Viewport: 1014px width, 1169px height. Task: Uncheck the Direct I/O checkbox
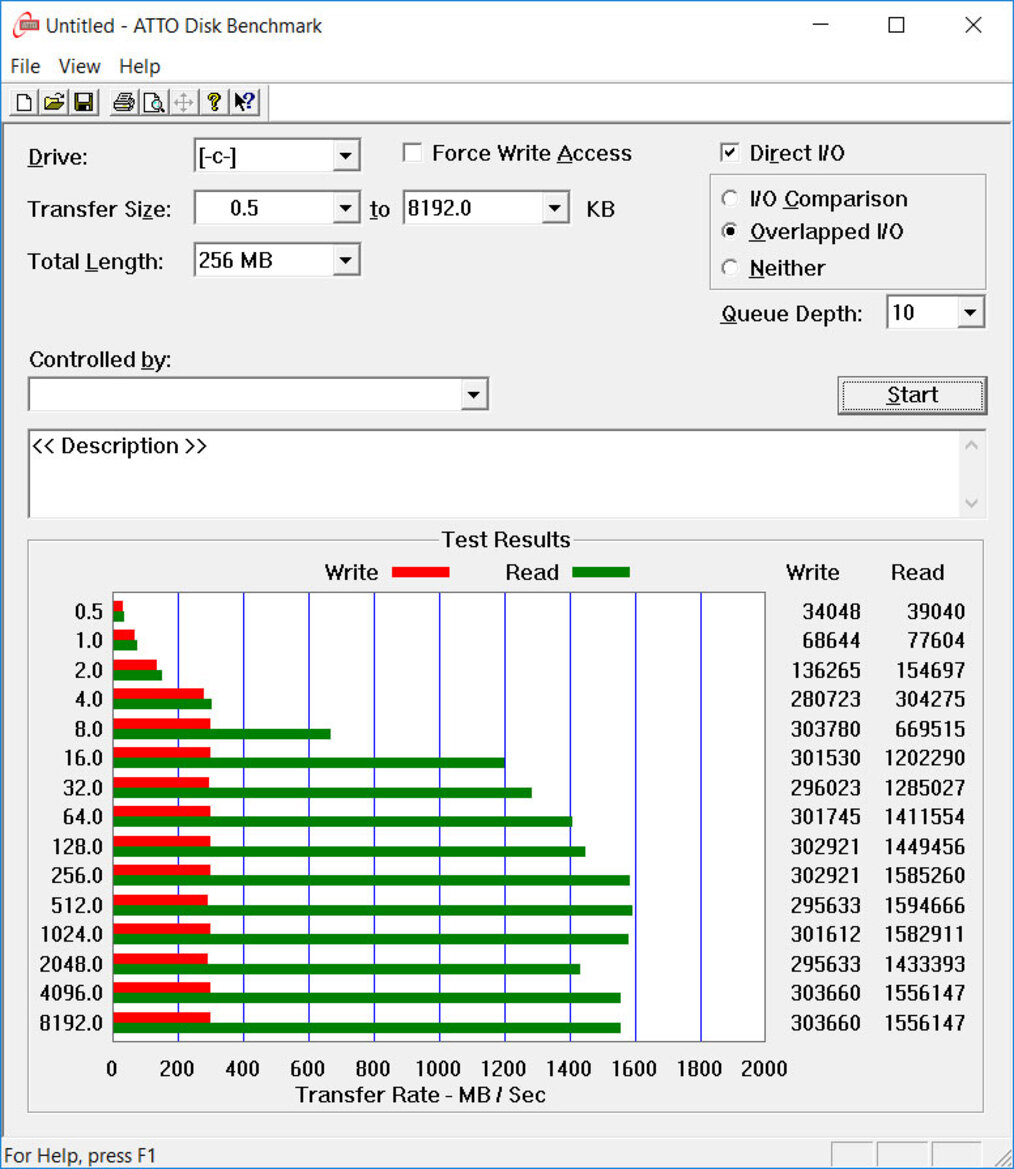(730, 153)
